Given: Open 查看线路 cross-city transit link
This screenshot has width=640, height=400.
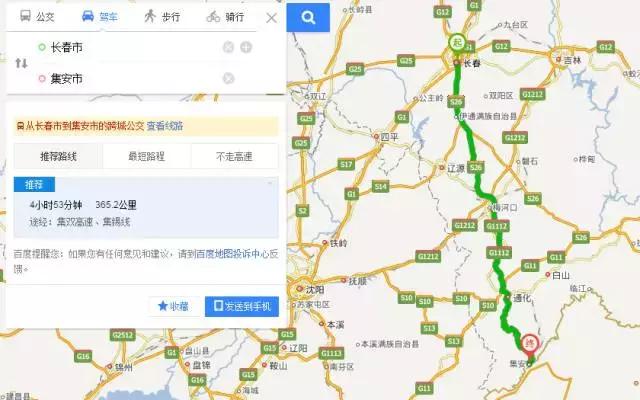Looking at the screenshot, I should (165, 126).
